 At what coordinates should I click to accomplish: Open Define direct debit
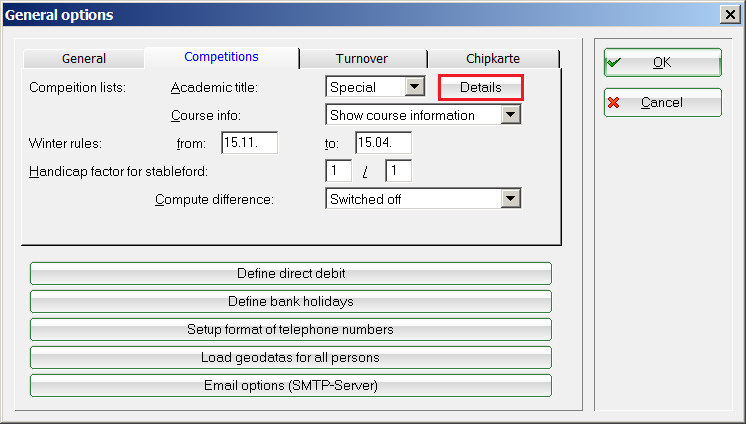[291, 273]
